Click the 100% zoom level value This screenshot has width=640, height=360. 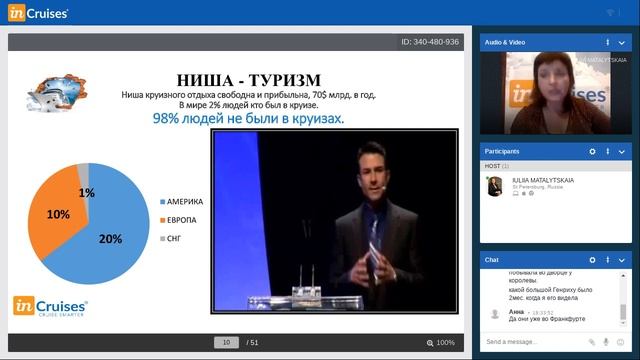point(445,342)
